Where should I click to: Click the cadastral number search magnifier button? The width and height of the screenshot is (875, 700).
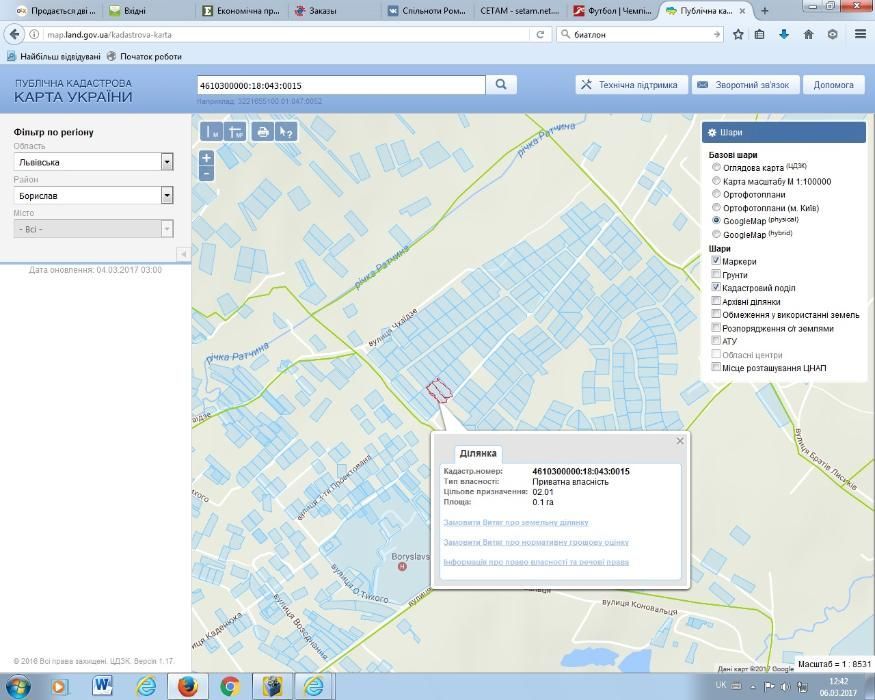point(501,85)
